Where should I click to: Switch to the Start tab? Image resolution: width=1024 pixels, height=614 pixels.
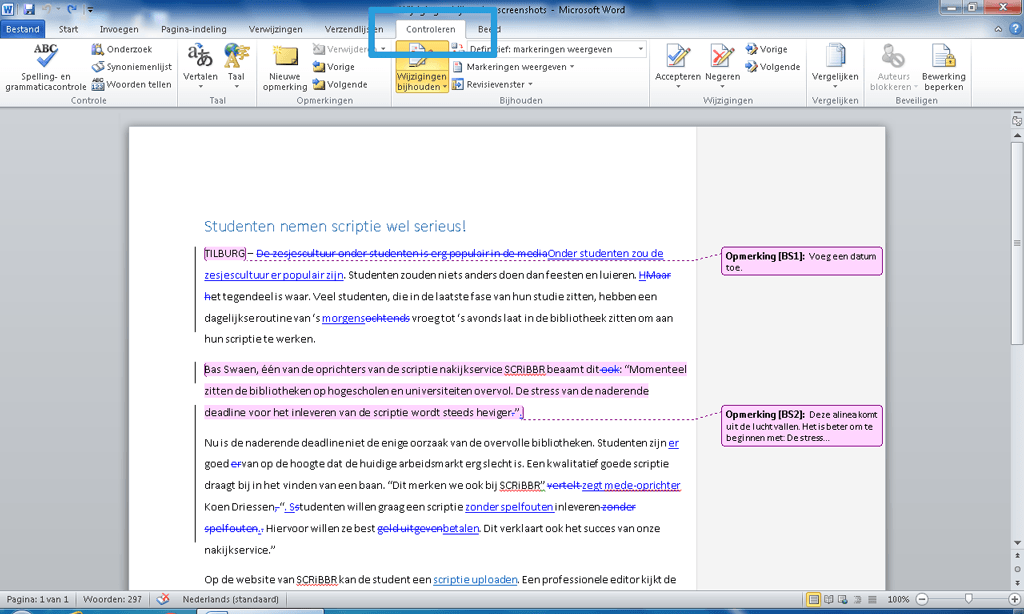(x=68, y=29)
